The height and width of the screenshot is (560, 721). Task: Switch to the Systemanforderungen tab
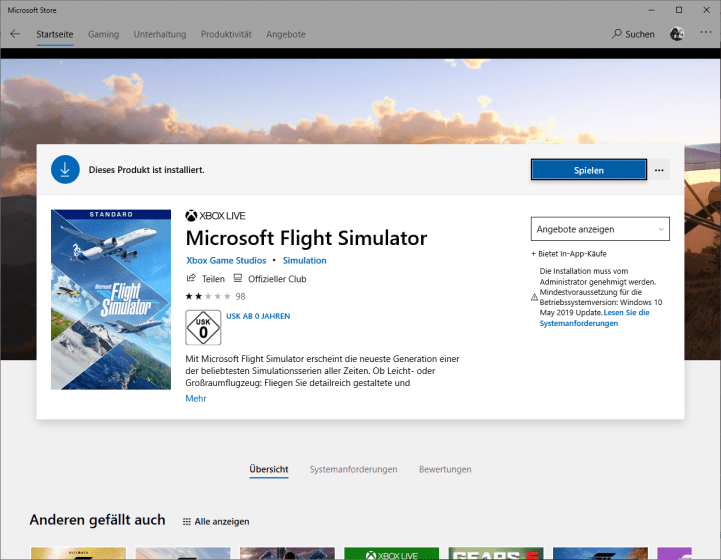[x=353, y=469]
